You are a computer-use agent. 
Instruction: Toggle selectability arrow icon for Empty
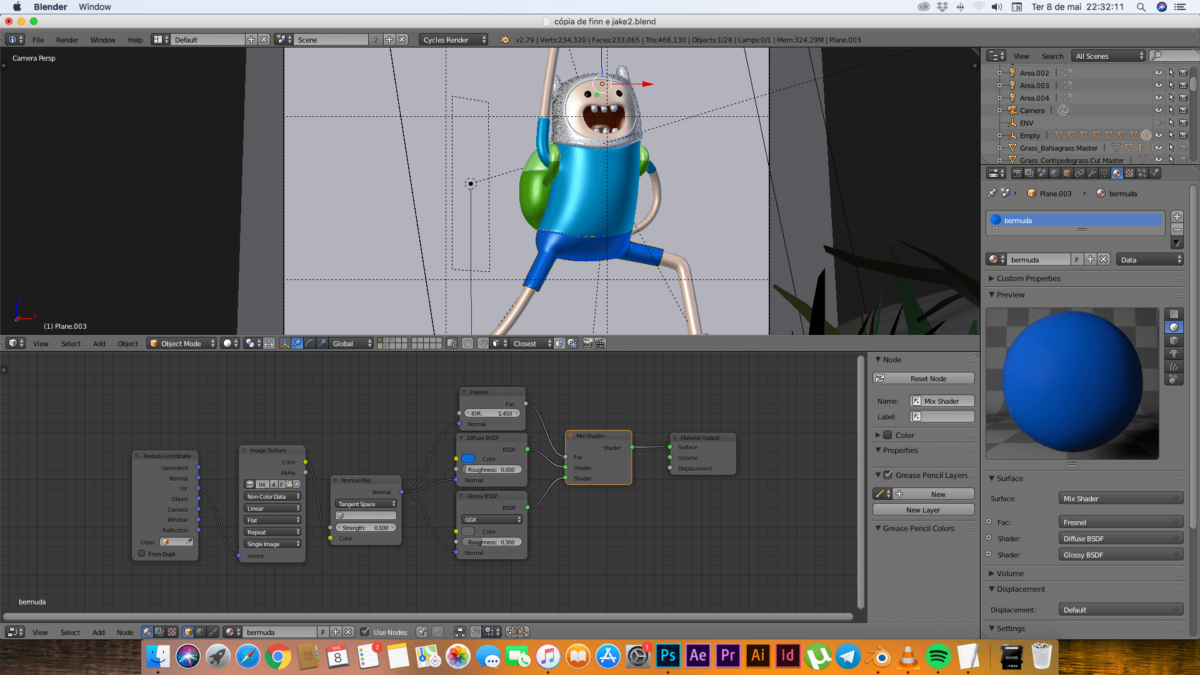(1171, 135)
